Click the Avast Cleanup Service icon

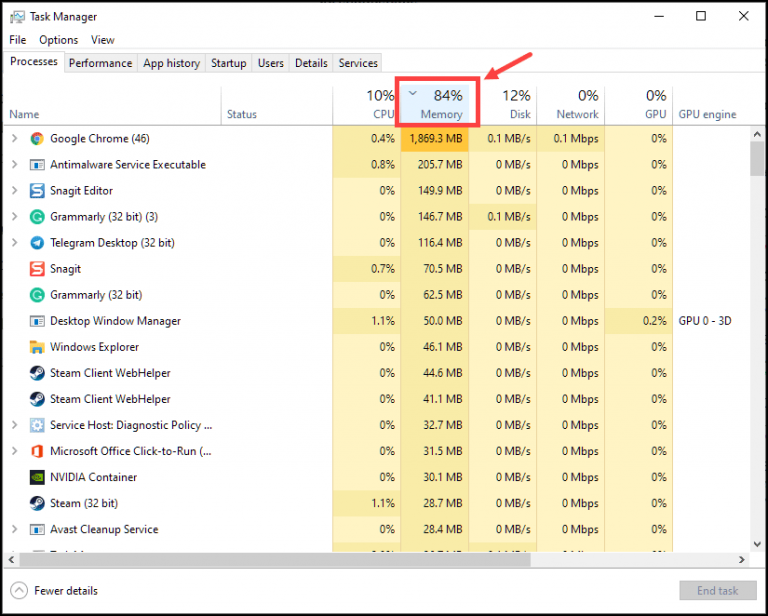(x=37, y=529)
